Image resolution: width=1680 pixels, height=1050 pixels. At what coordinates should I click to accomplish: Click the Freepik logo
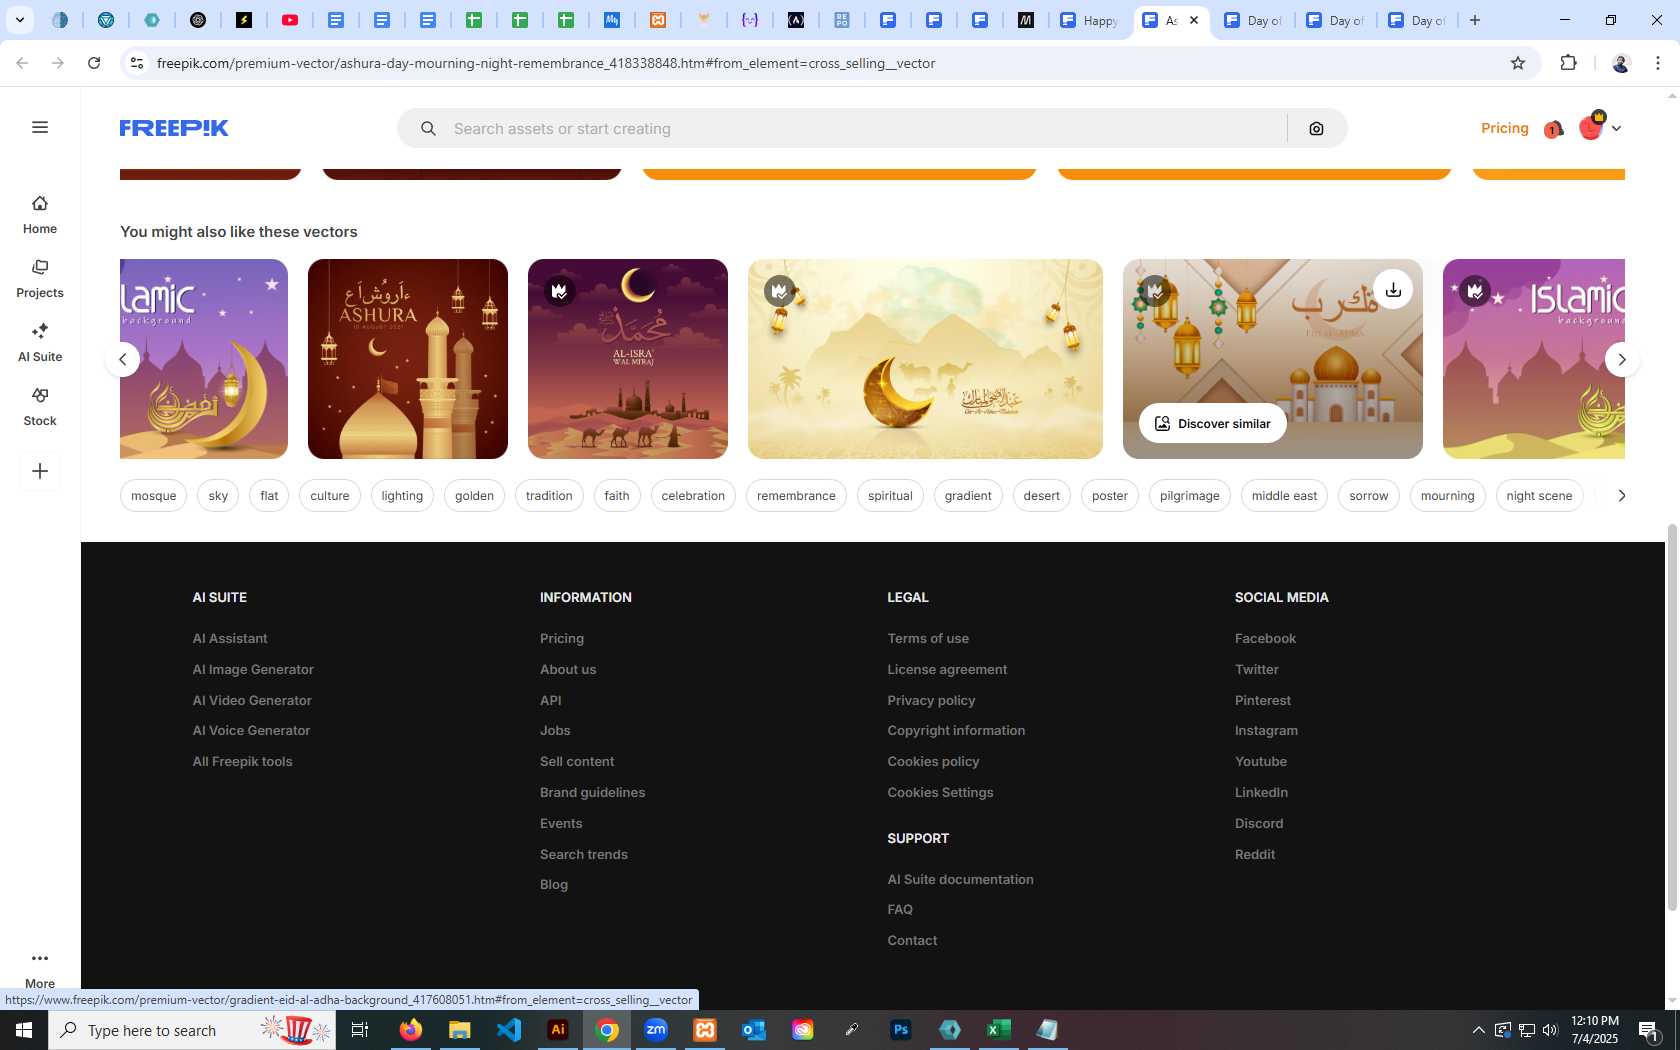point(174,128)
